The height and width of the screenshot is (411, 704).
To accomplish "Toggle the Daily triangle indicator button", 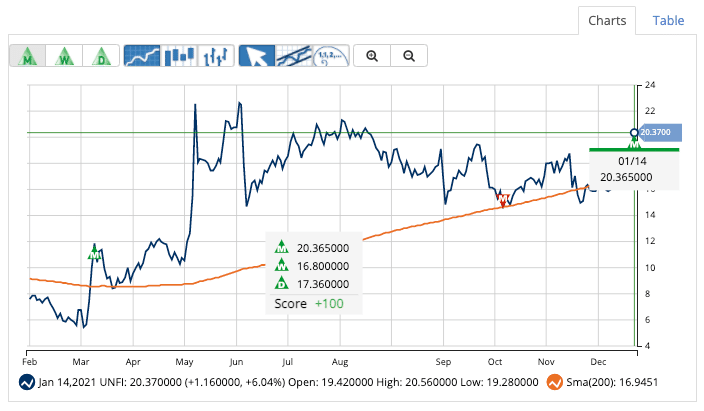I will pos(101,56).
